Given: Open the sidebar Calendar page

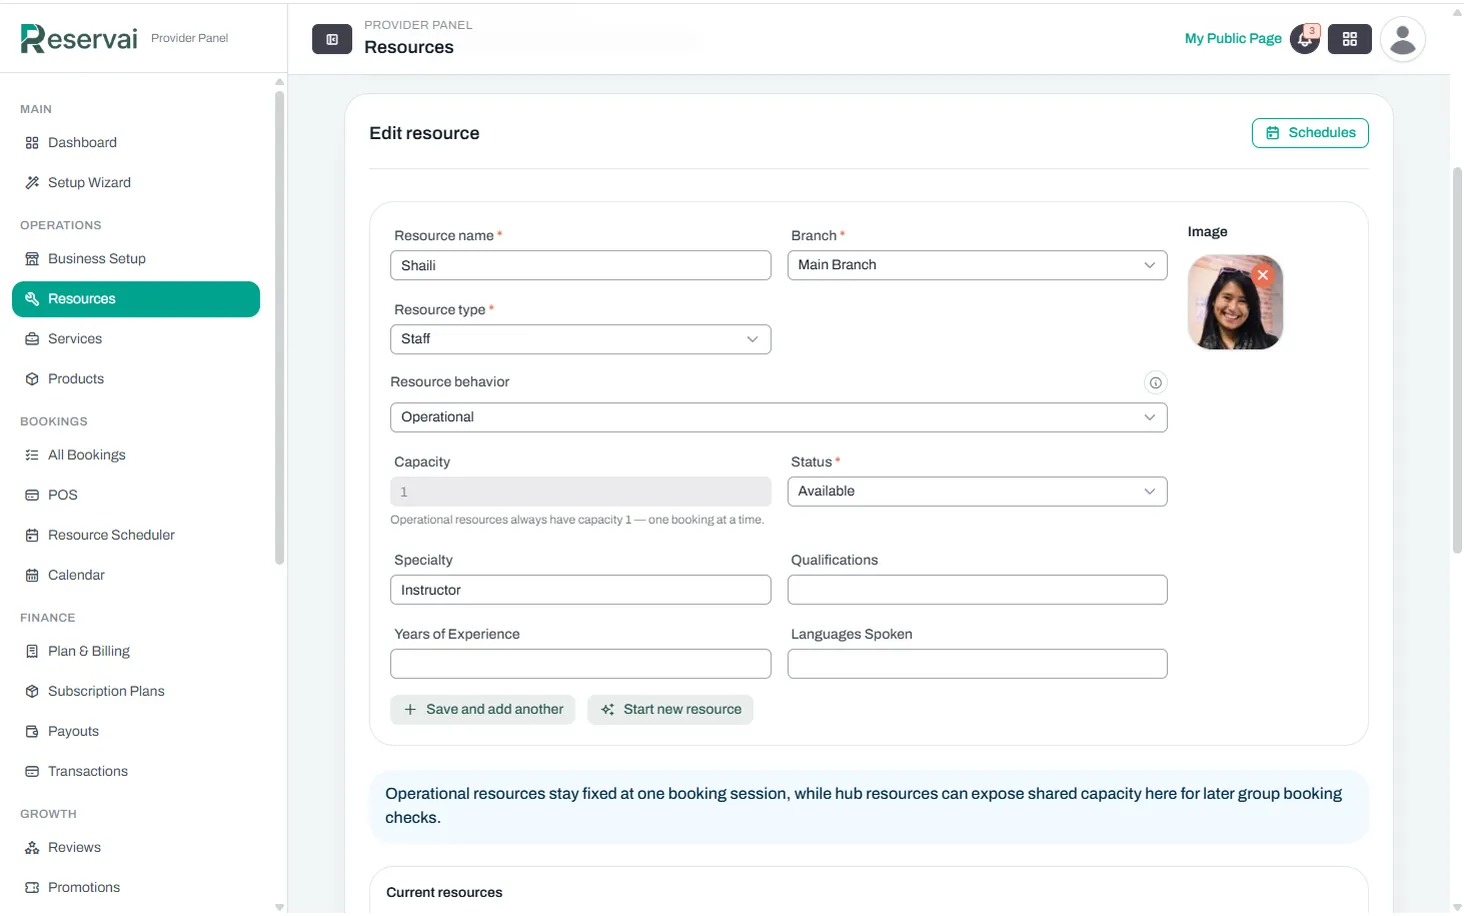Looking at the screenshot, I should [136, 575].
